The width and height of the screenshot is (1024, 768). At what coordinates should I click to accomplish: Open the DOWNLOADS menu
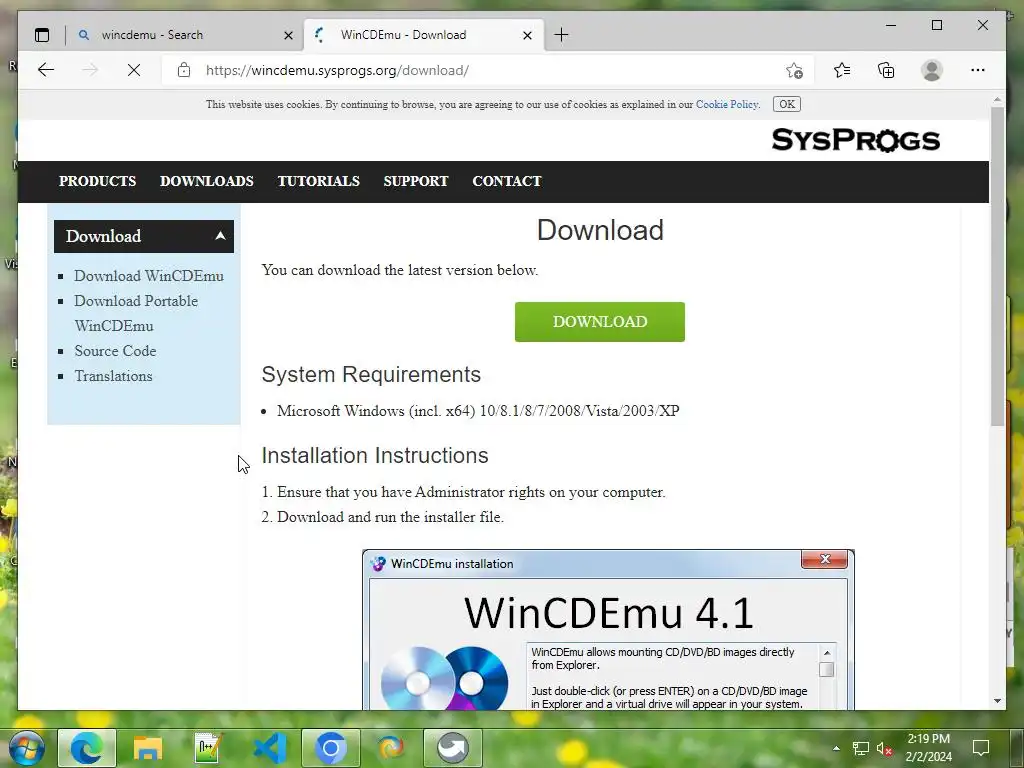[x=206, y=181]
